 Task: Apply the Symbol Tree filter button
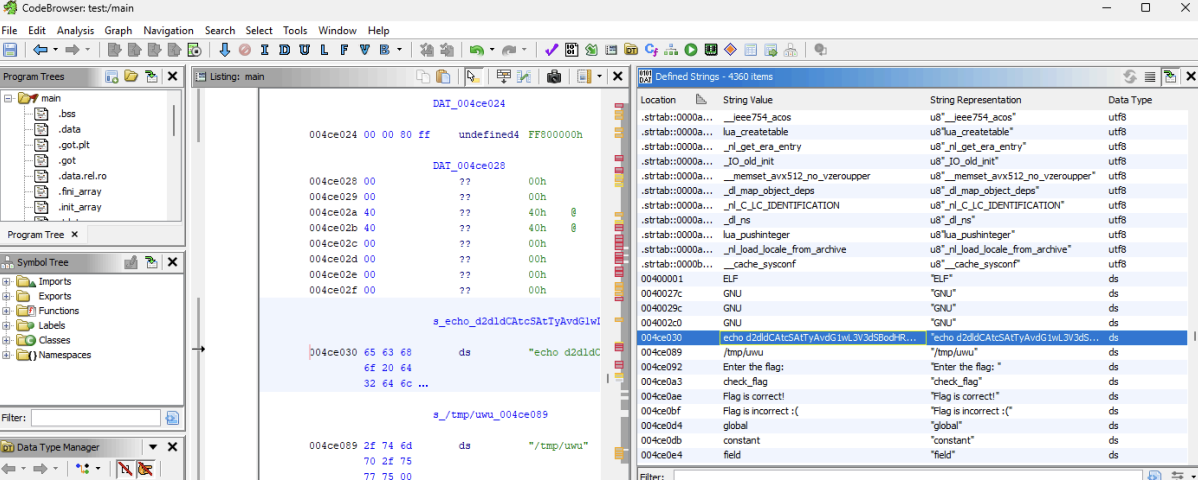172,418
